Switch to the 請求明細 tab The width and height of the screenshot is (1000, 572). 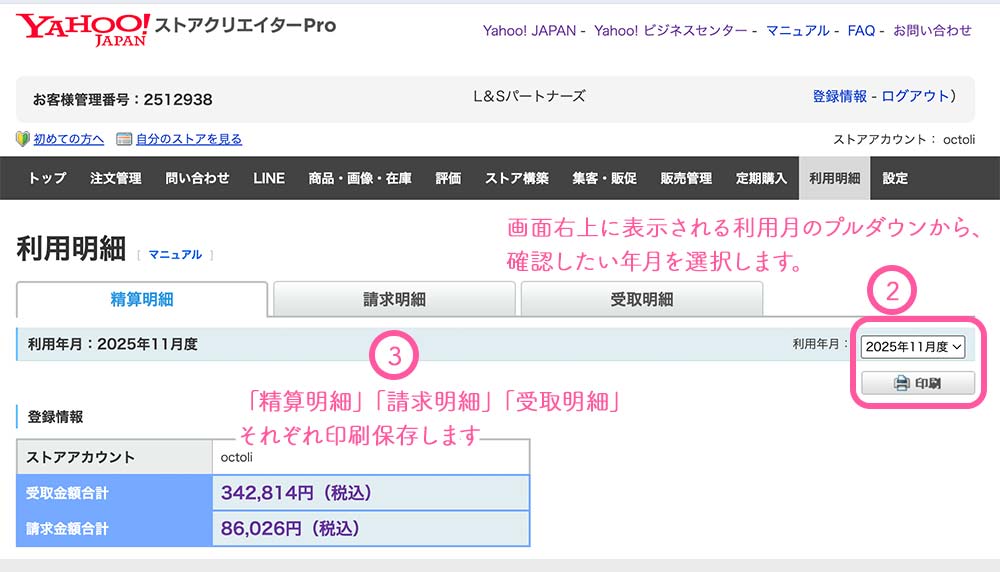tap(394, 299)
